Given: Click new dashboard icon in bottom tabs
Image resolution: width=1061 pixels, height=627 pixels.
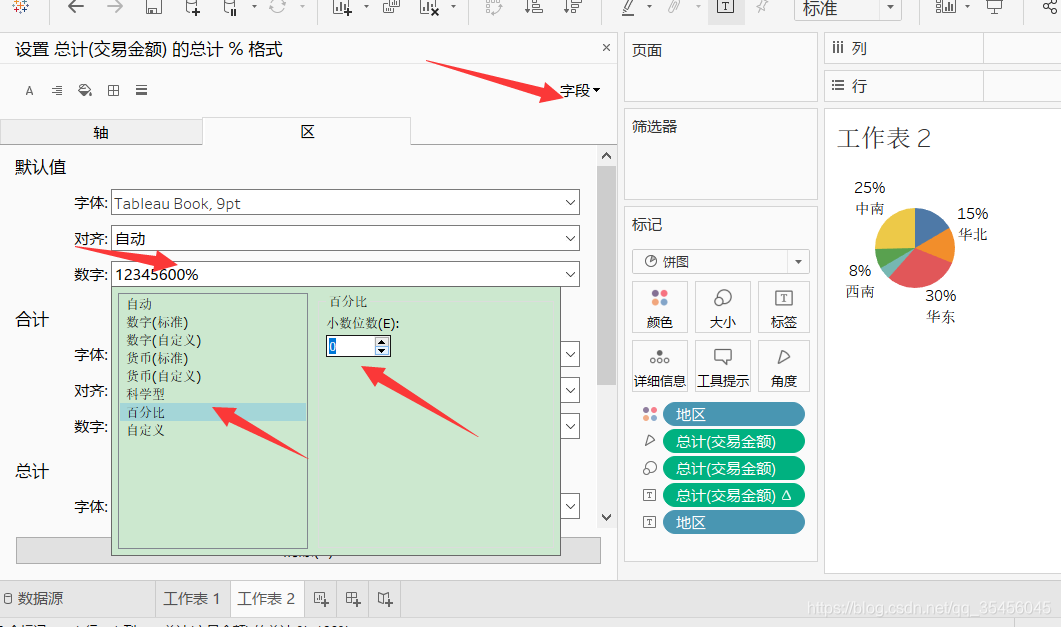Looking at the screenshot, I should tap(353, 599).
